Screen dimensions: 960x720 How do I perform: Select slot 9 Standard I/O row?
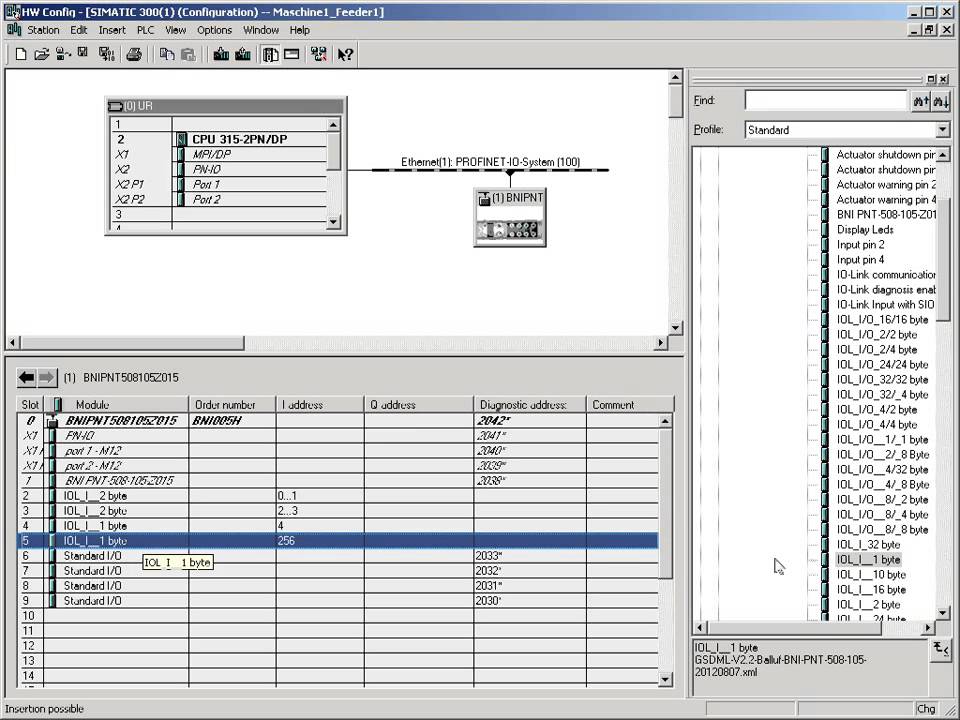coord(339,601)
